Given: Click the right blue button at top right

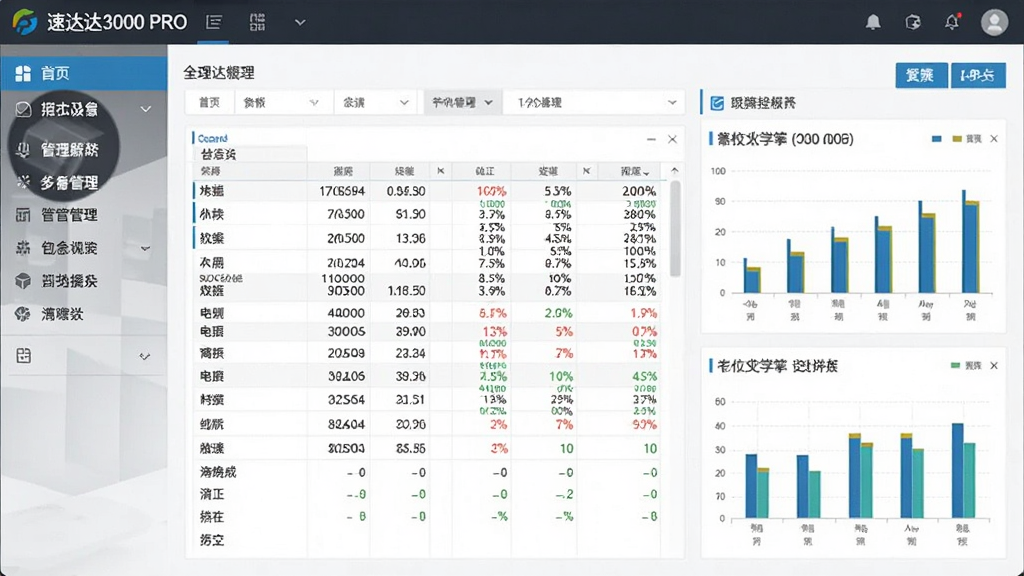Looking at the screenshot, I should tap(978, 76).
